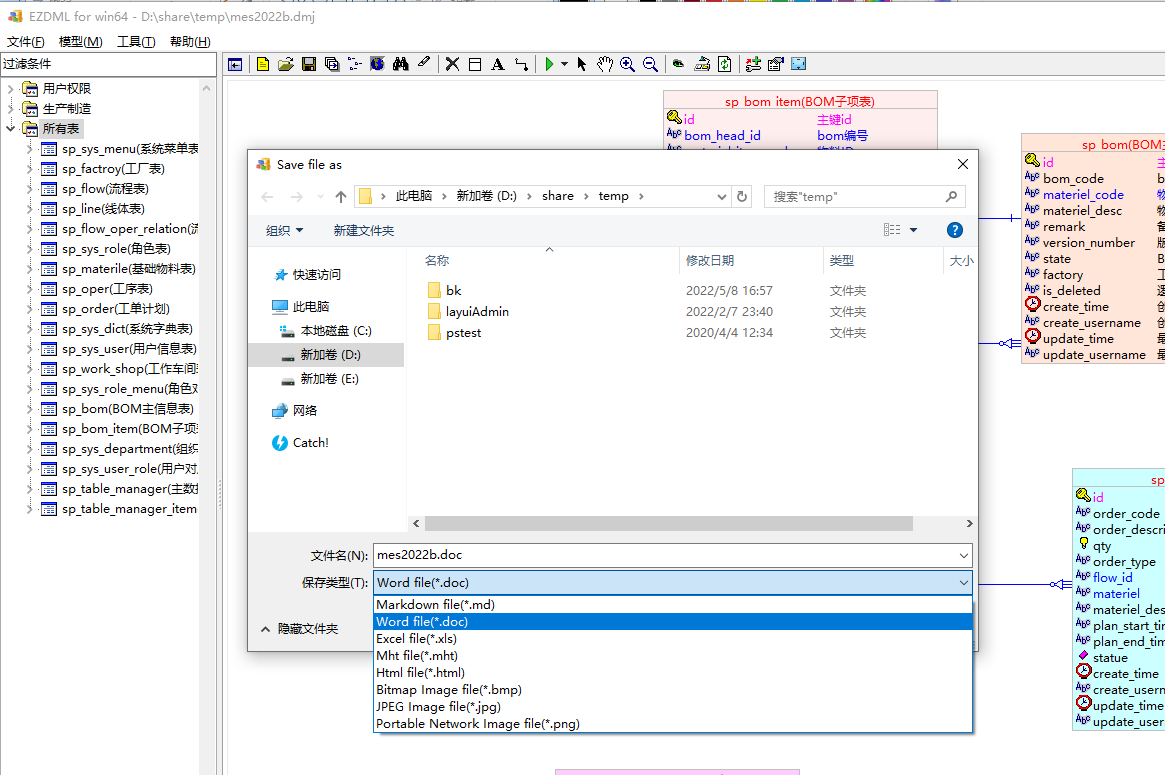Image resolution: width=1165 pixels, height=775 pixels.
Task: Expand the 生产制造 tree node
Action: point(10,109)
